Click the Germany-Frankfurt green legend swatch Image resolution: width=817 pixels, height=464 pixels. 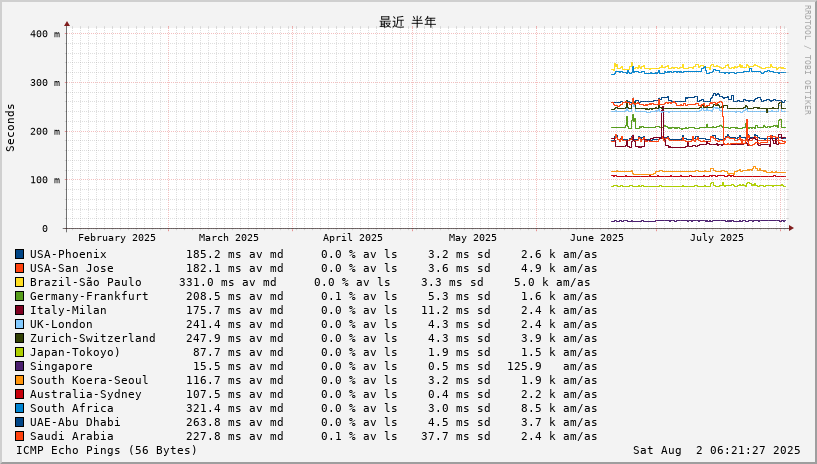19,296
